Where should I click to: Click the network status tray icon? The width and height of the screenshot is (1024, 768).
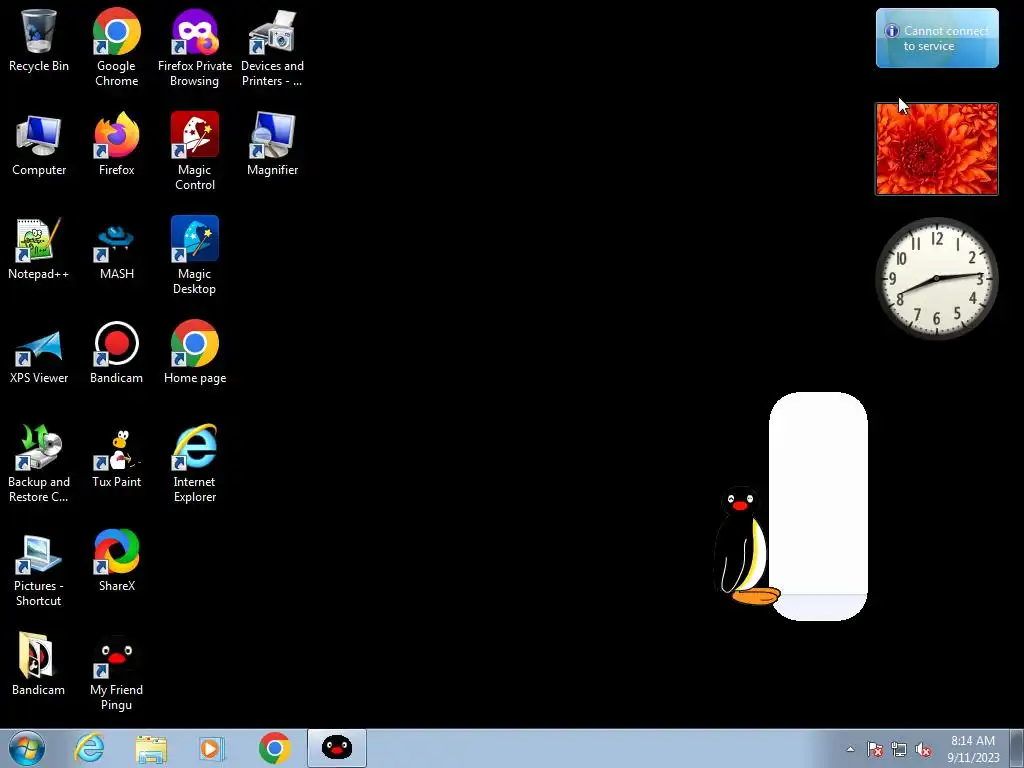point(899,749)
